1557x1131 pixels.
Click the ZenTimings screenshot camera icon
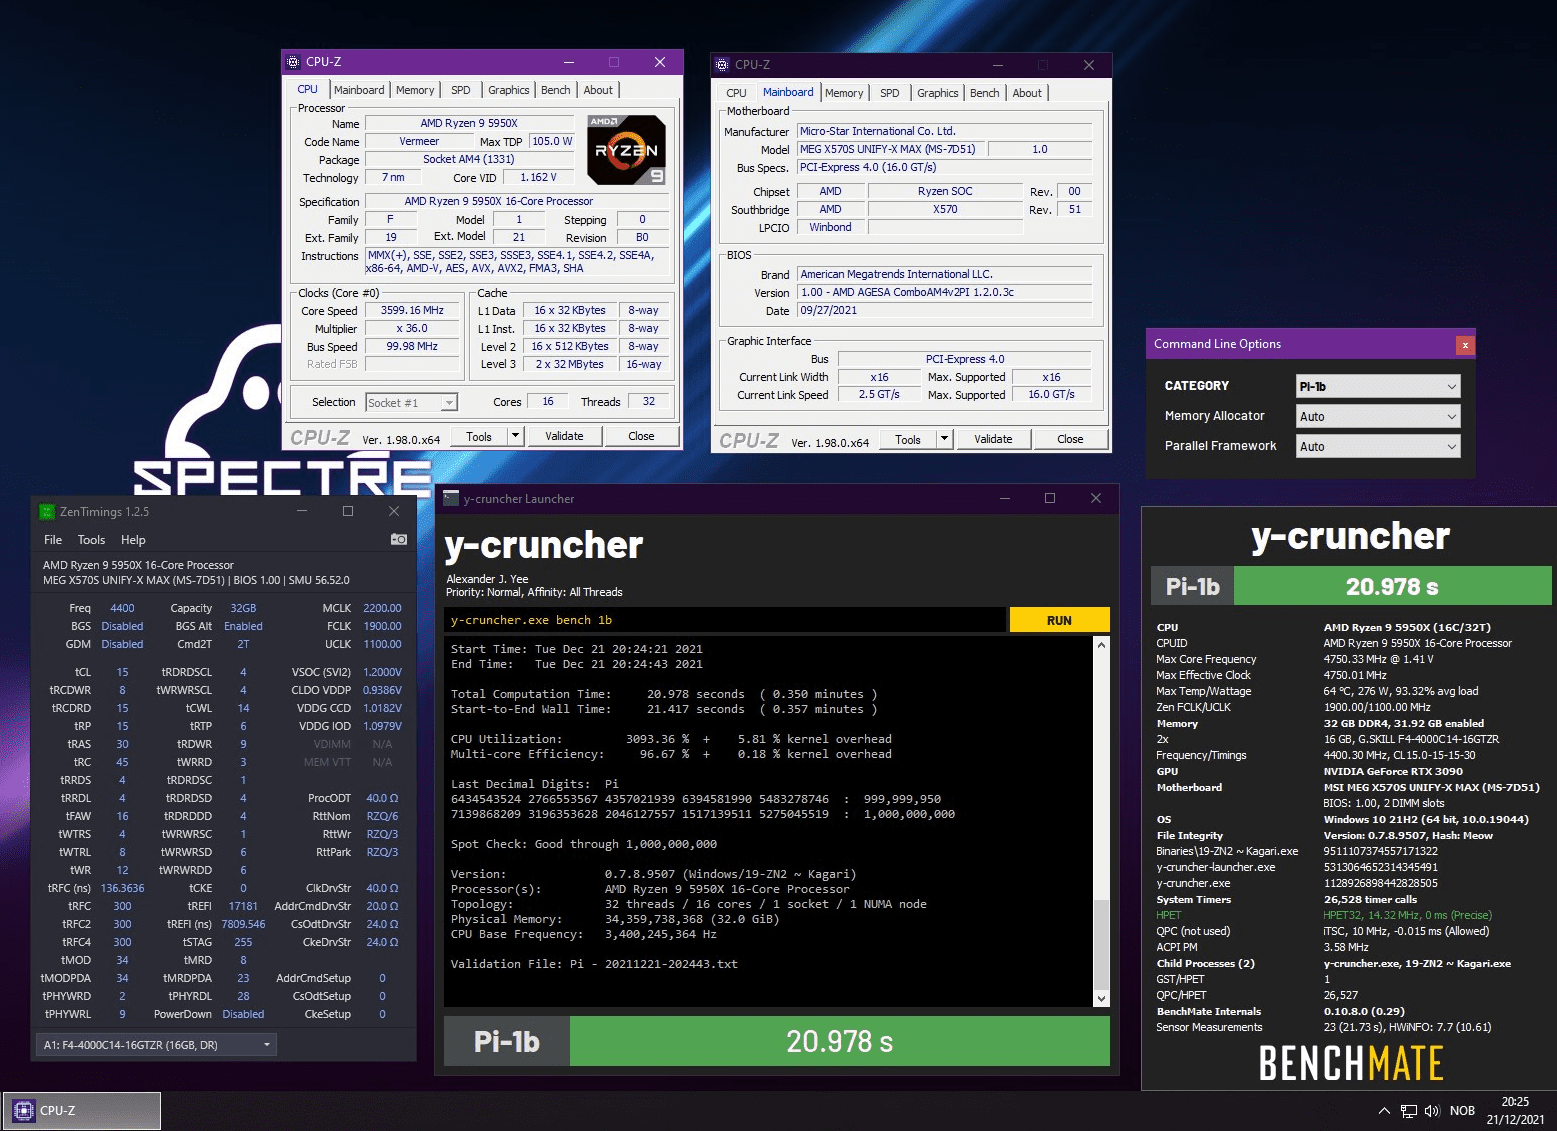tap(399, 539)
